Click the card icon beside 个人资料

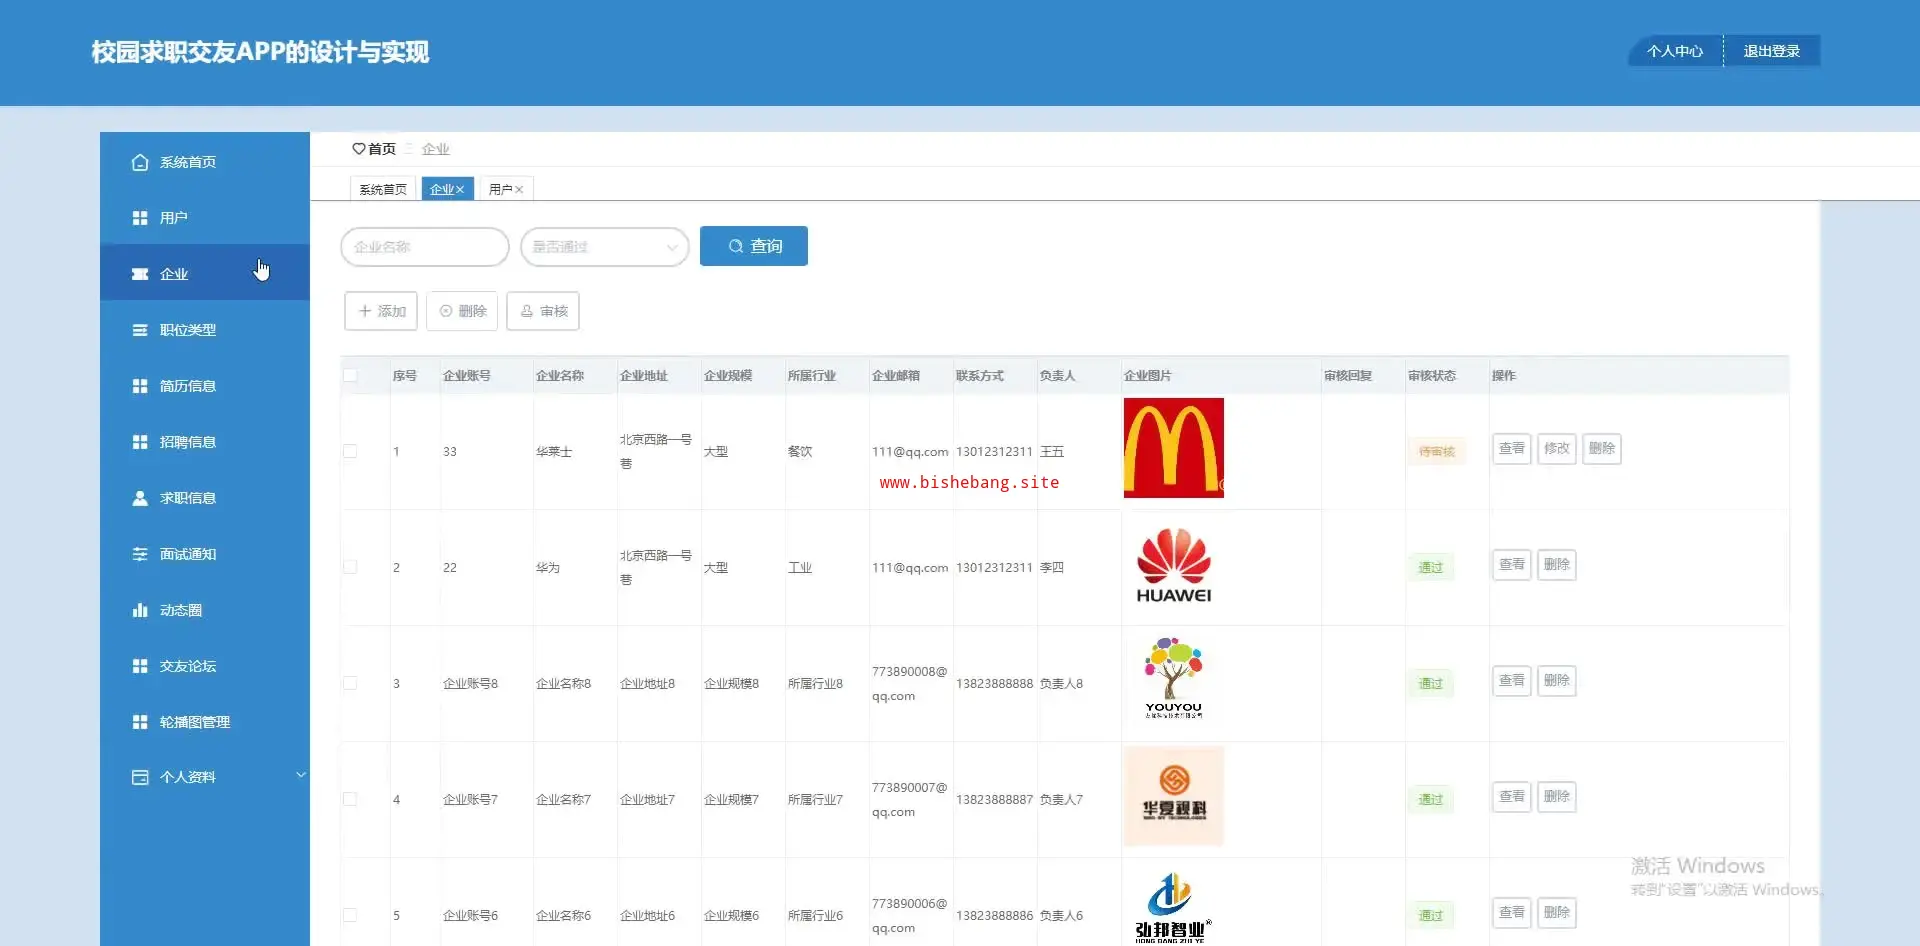140,777
